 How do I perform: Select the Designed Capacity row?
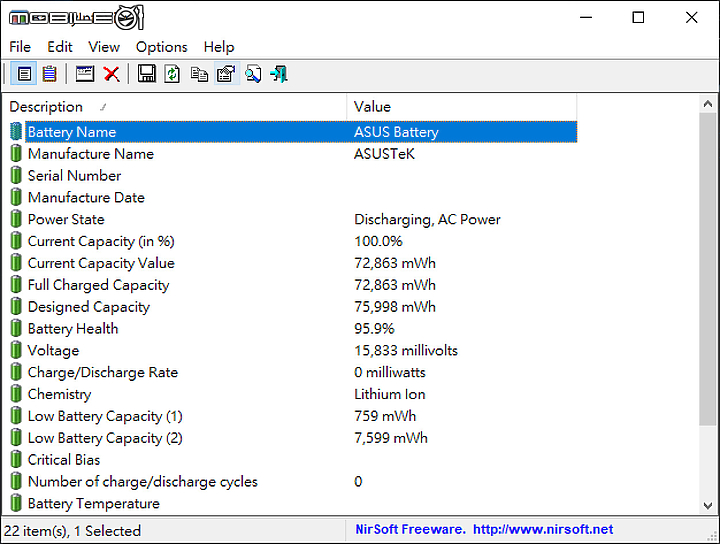click(88, 307)
